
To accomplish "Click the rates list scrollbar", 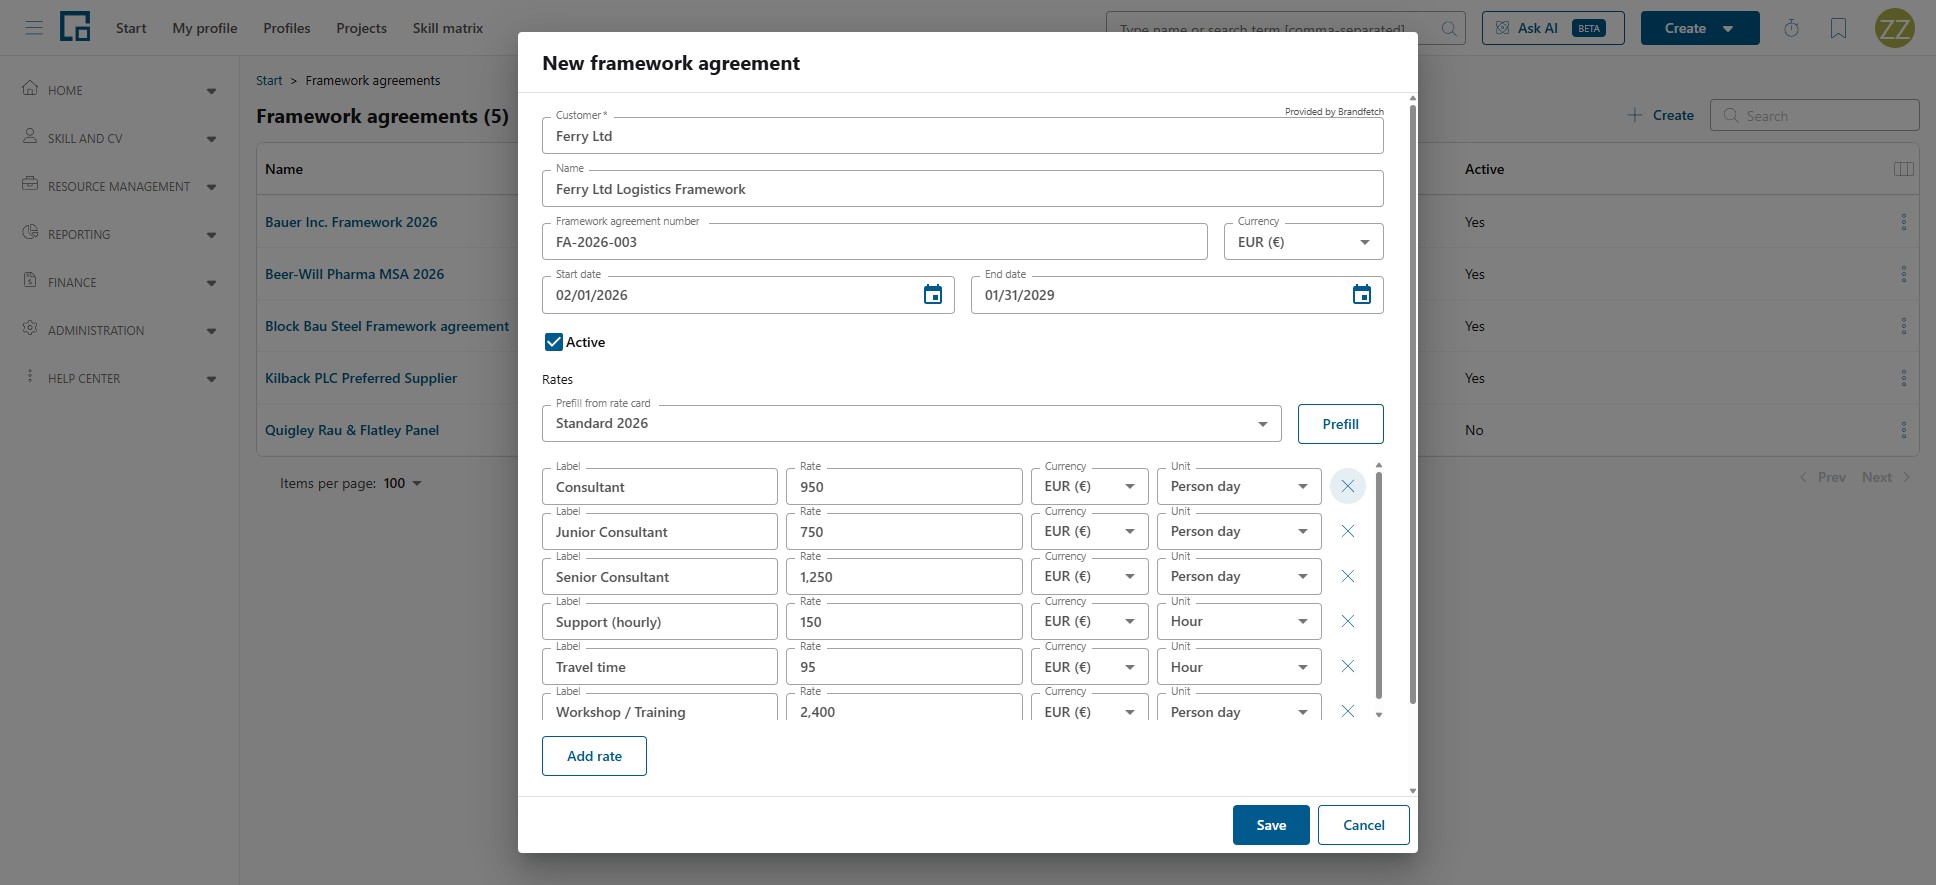I will tap(1379, 585).
